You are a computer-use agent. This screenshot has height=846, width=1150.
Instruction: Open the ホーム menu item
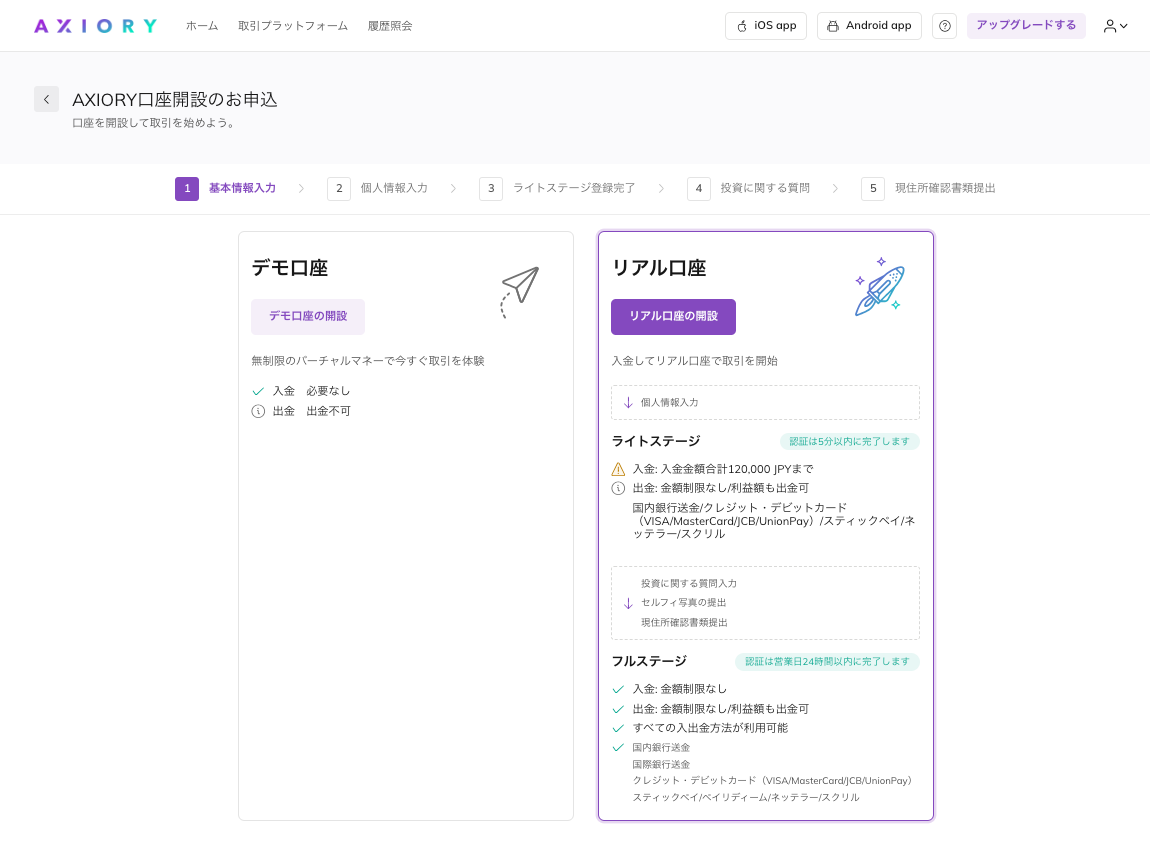[x=202, y=26]
